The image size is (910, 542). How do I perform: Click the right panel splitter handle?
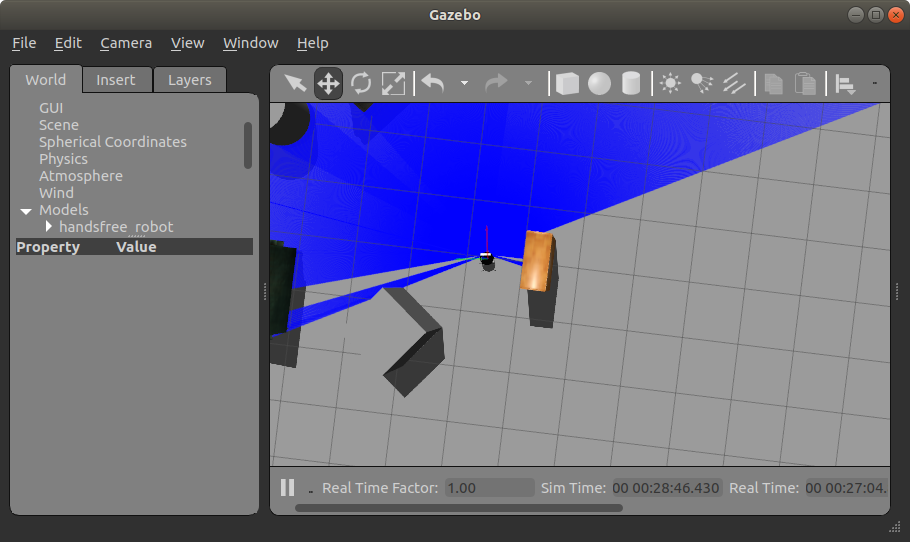click(x=897, y=291)
